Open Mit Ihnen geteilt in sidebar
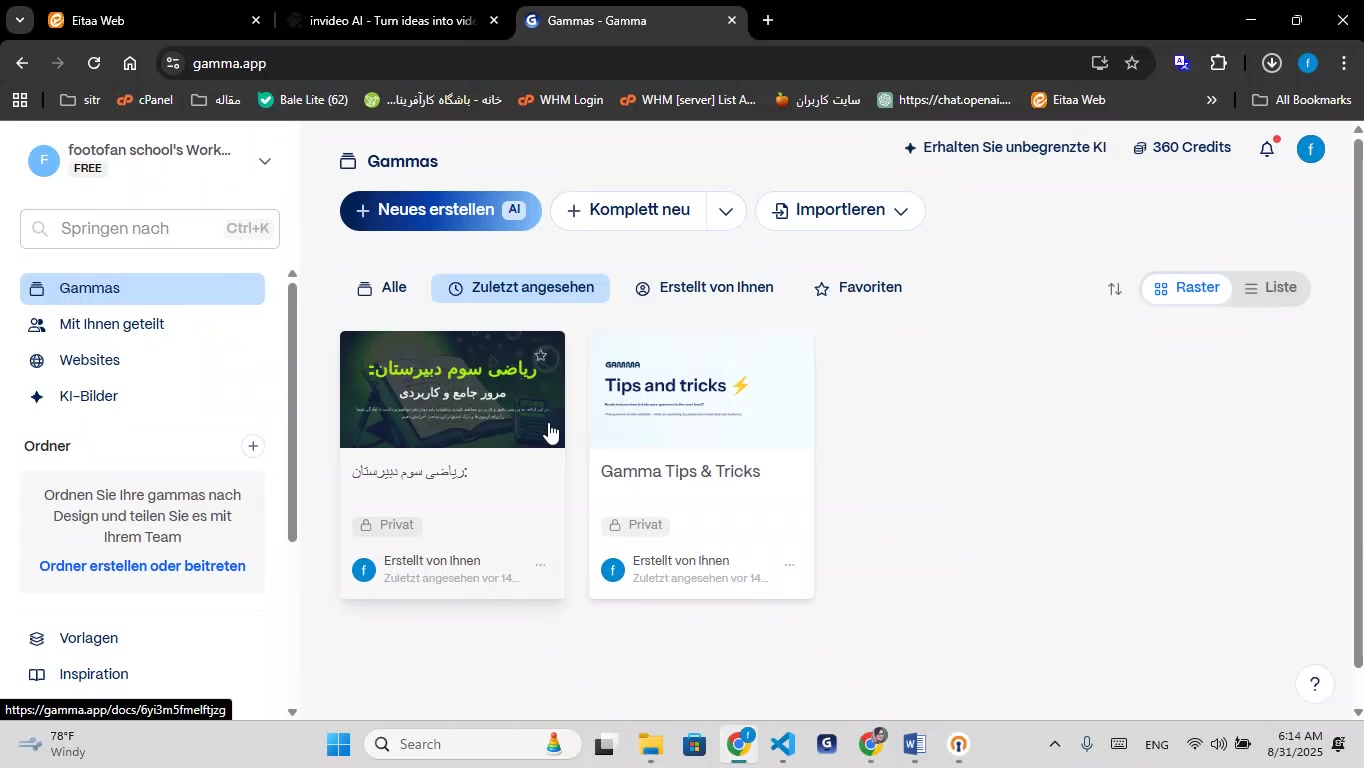1364x768 pixels. point(143,325)
